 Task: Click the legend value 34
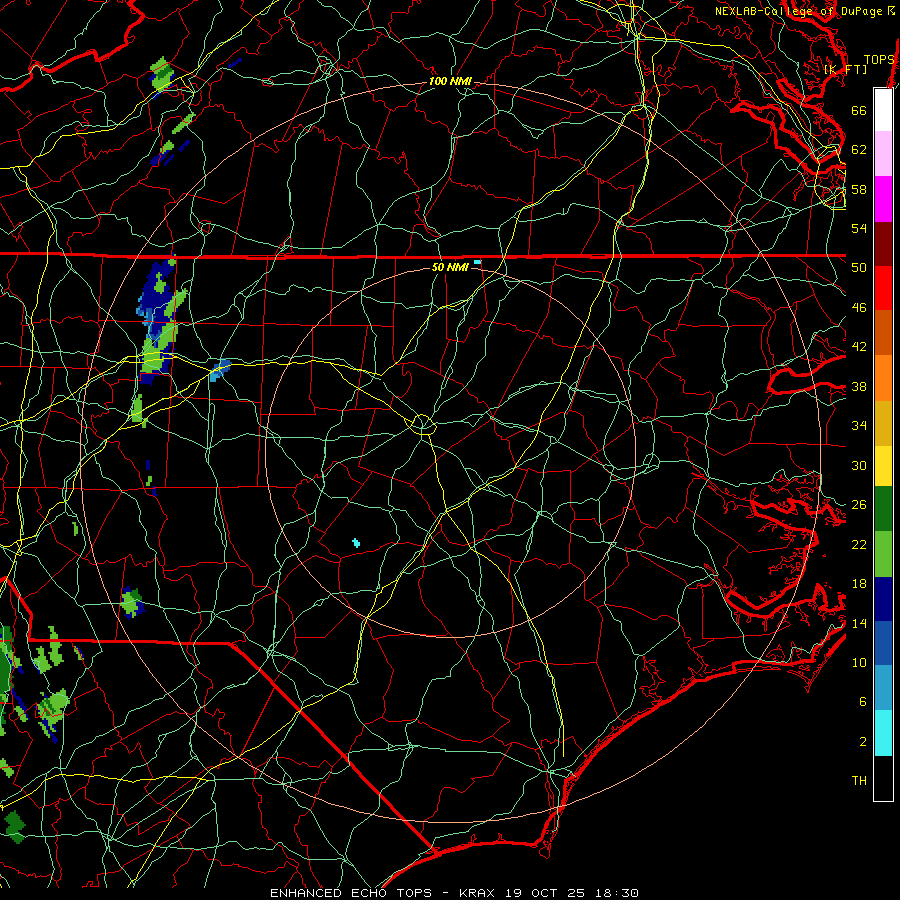[x=859, y=426]
